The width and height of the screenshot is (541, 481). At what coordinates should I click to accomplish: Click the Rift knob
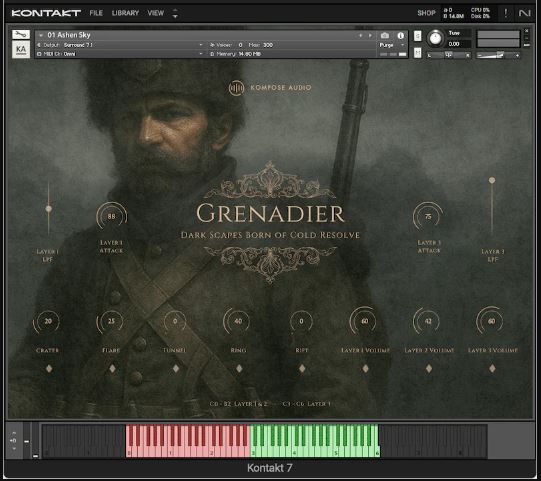pyautogui.click(x=301, y=321)
